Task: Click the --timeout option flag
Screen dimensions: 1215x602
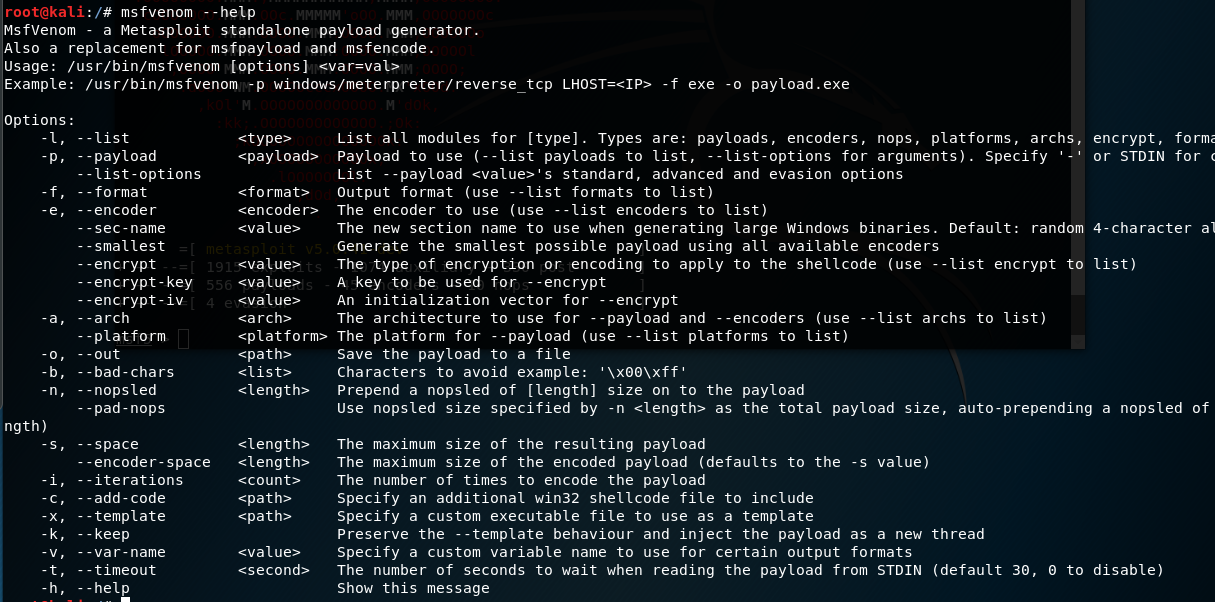Action: click(116, 570)
